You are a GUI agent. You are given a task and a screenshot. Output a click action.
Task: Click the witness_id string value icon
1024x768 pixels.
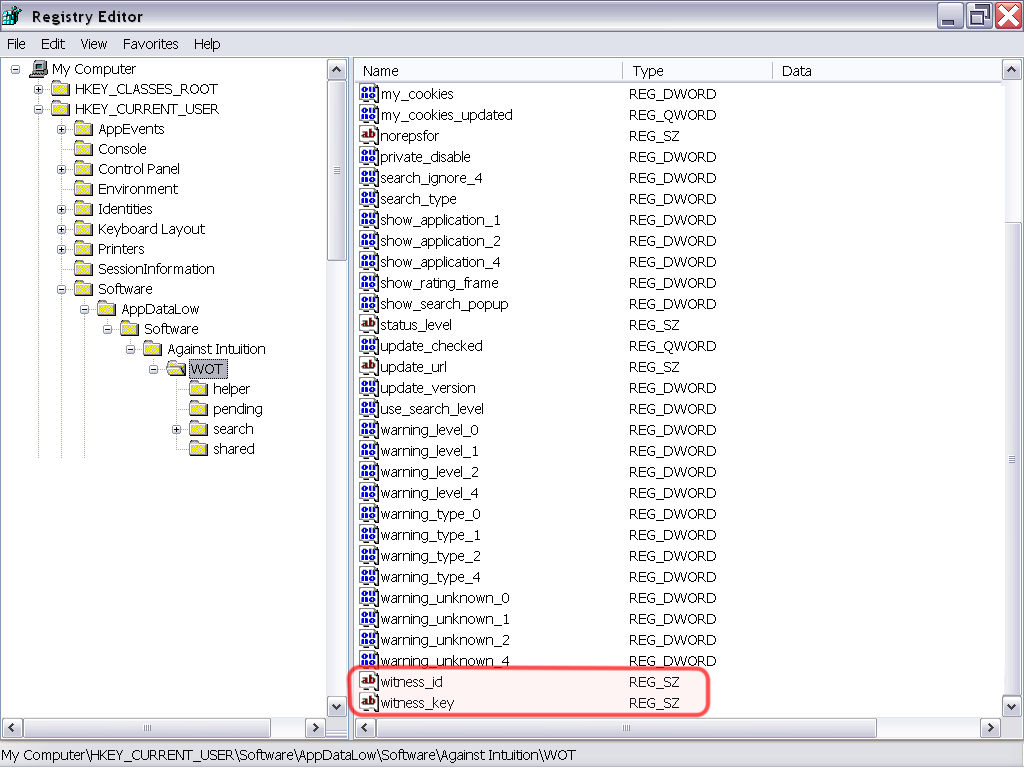(368, 681)
